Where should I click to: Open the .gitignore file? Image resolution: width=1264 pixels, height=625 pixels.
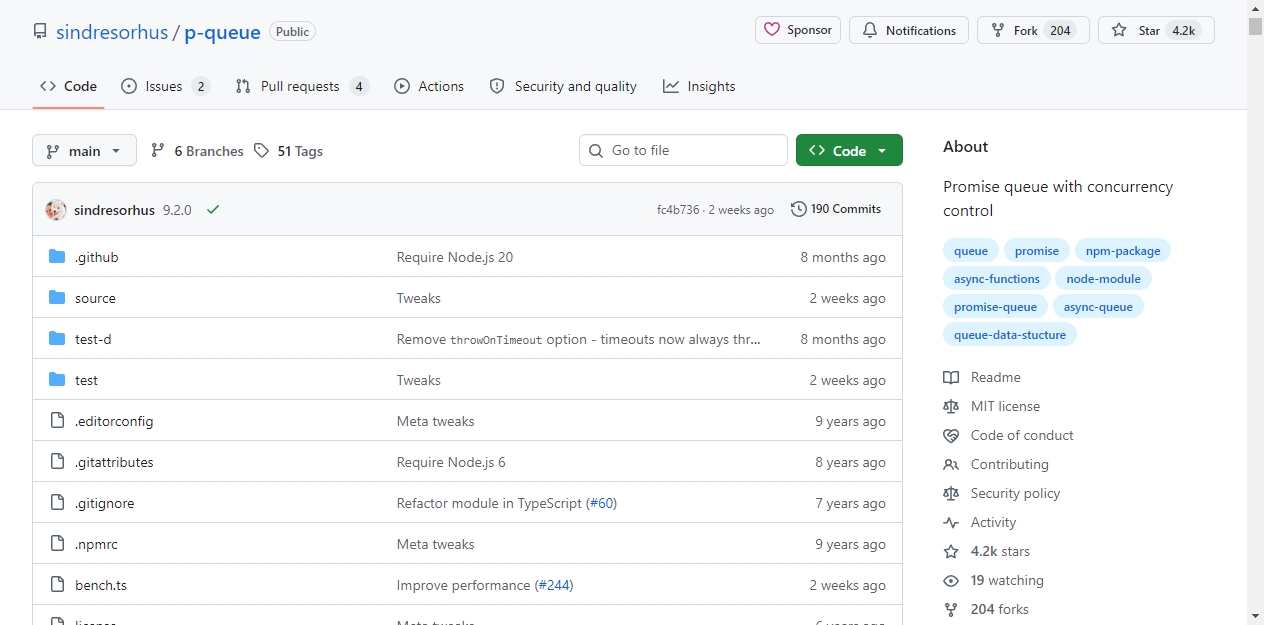[104, 503]
